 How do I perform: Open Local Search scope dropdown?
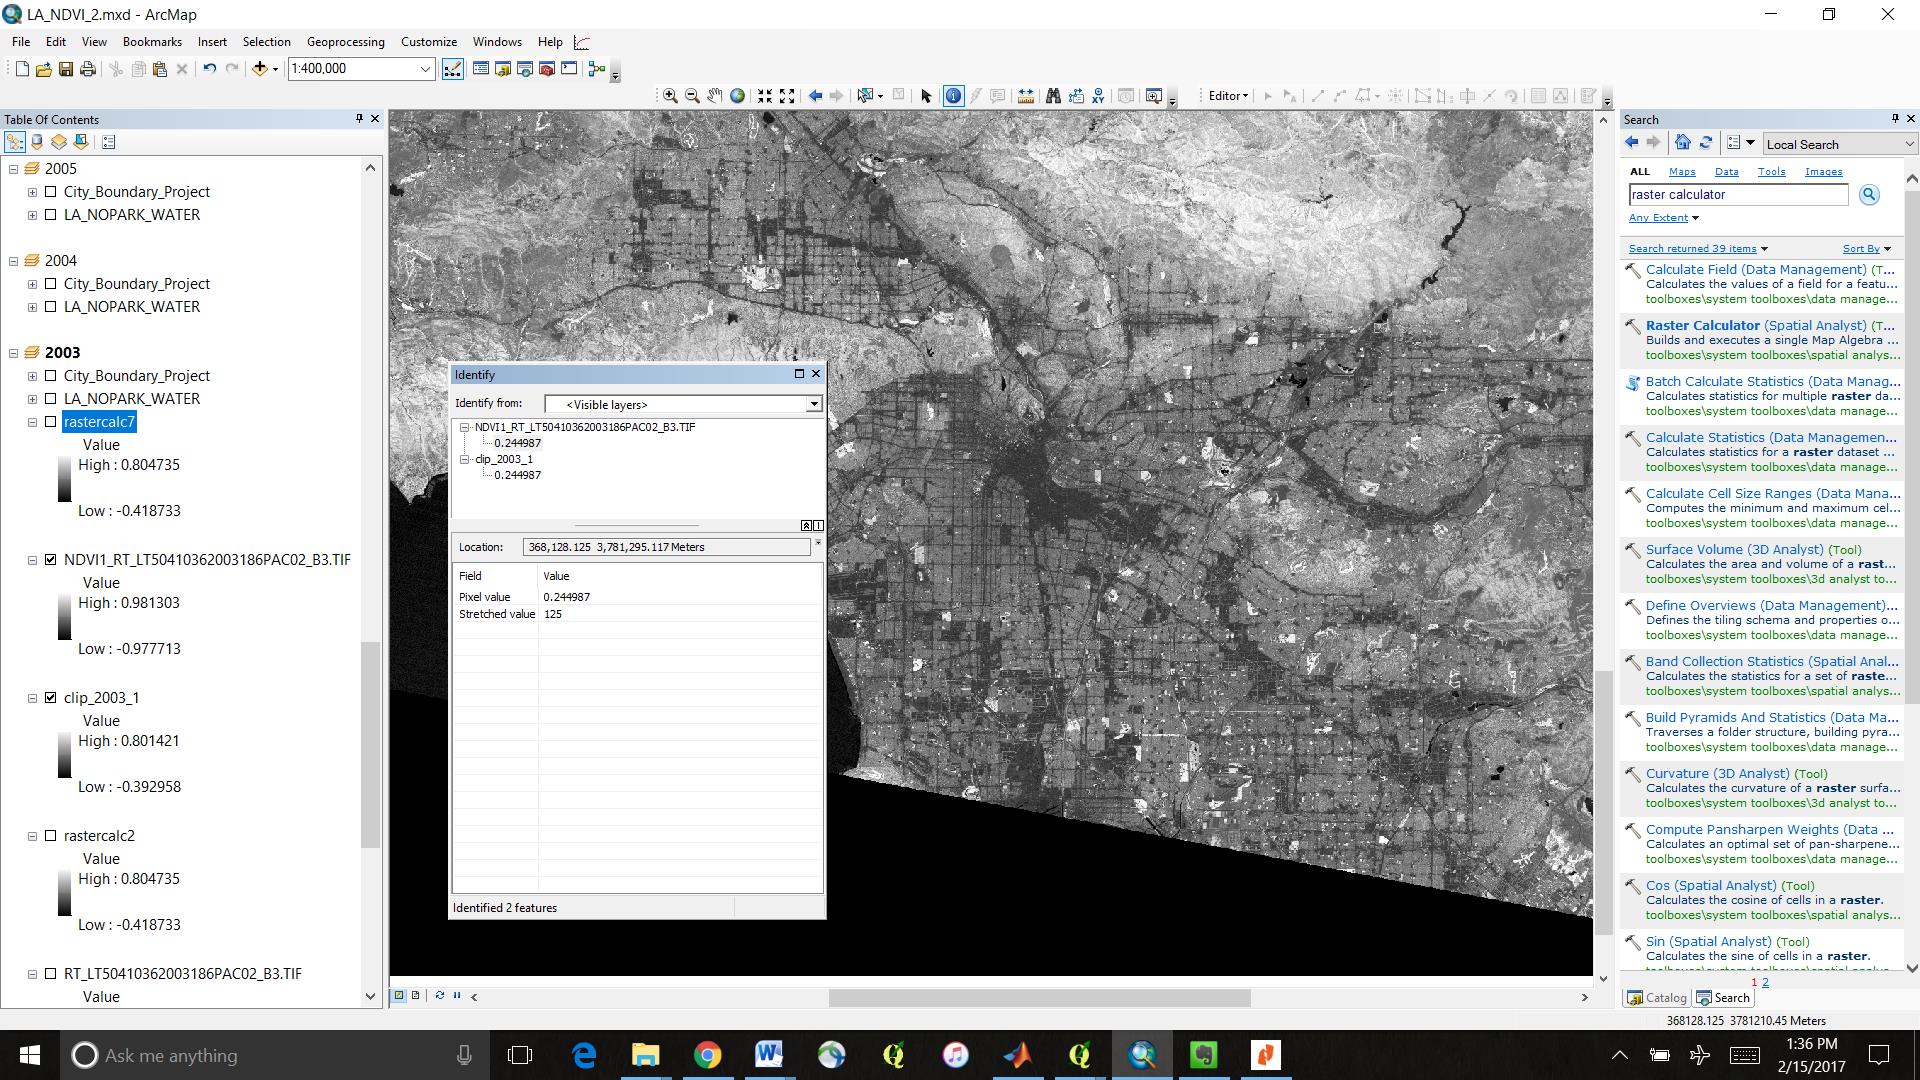(1909, 144)
